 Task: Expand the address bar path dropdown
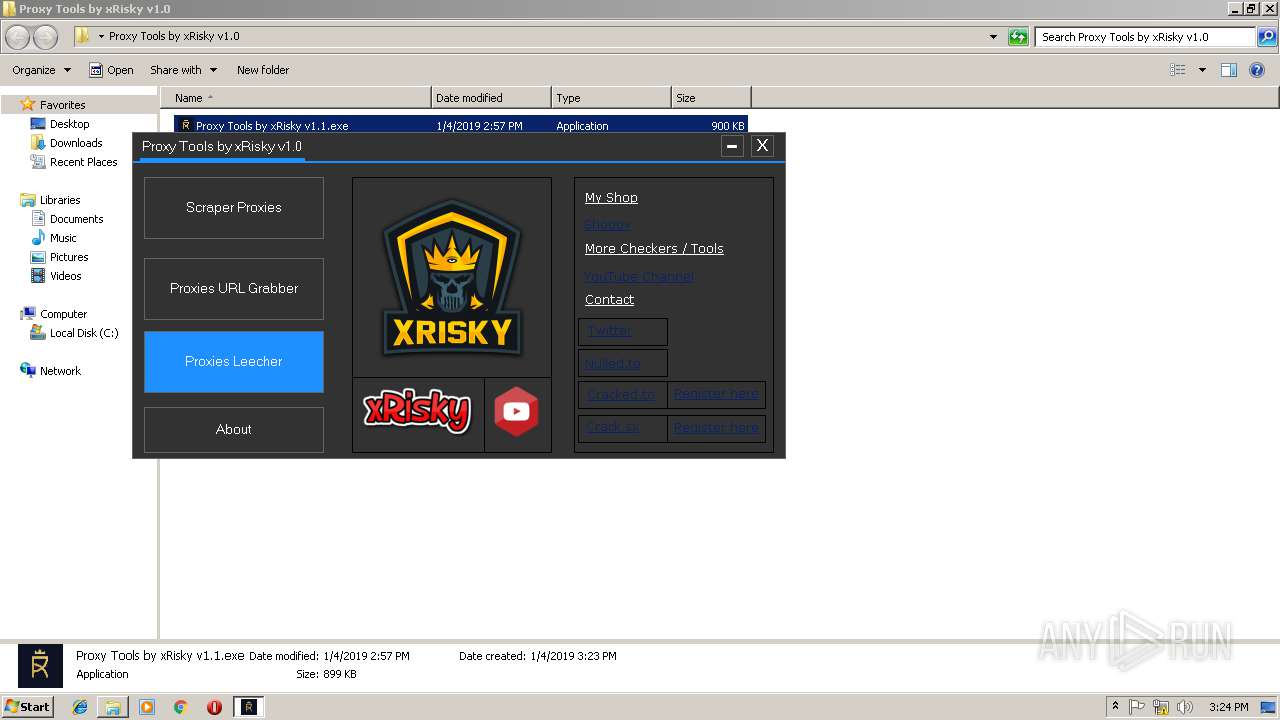pyautogui.click(x=993, y=37)
